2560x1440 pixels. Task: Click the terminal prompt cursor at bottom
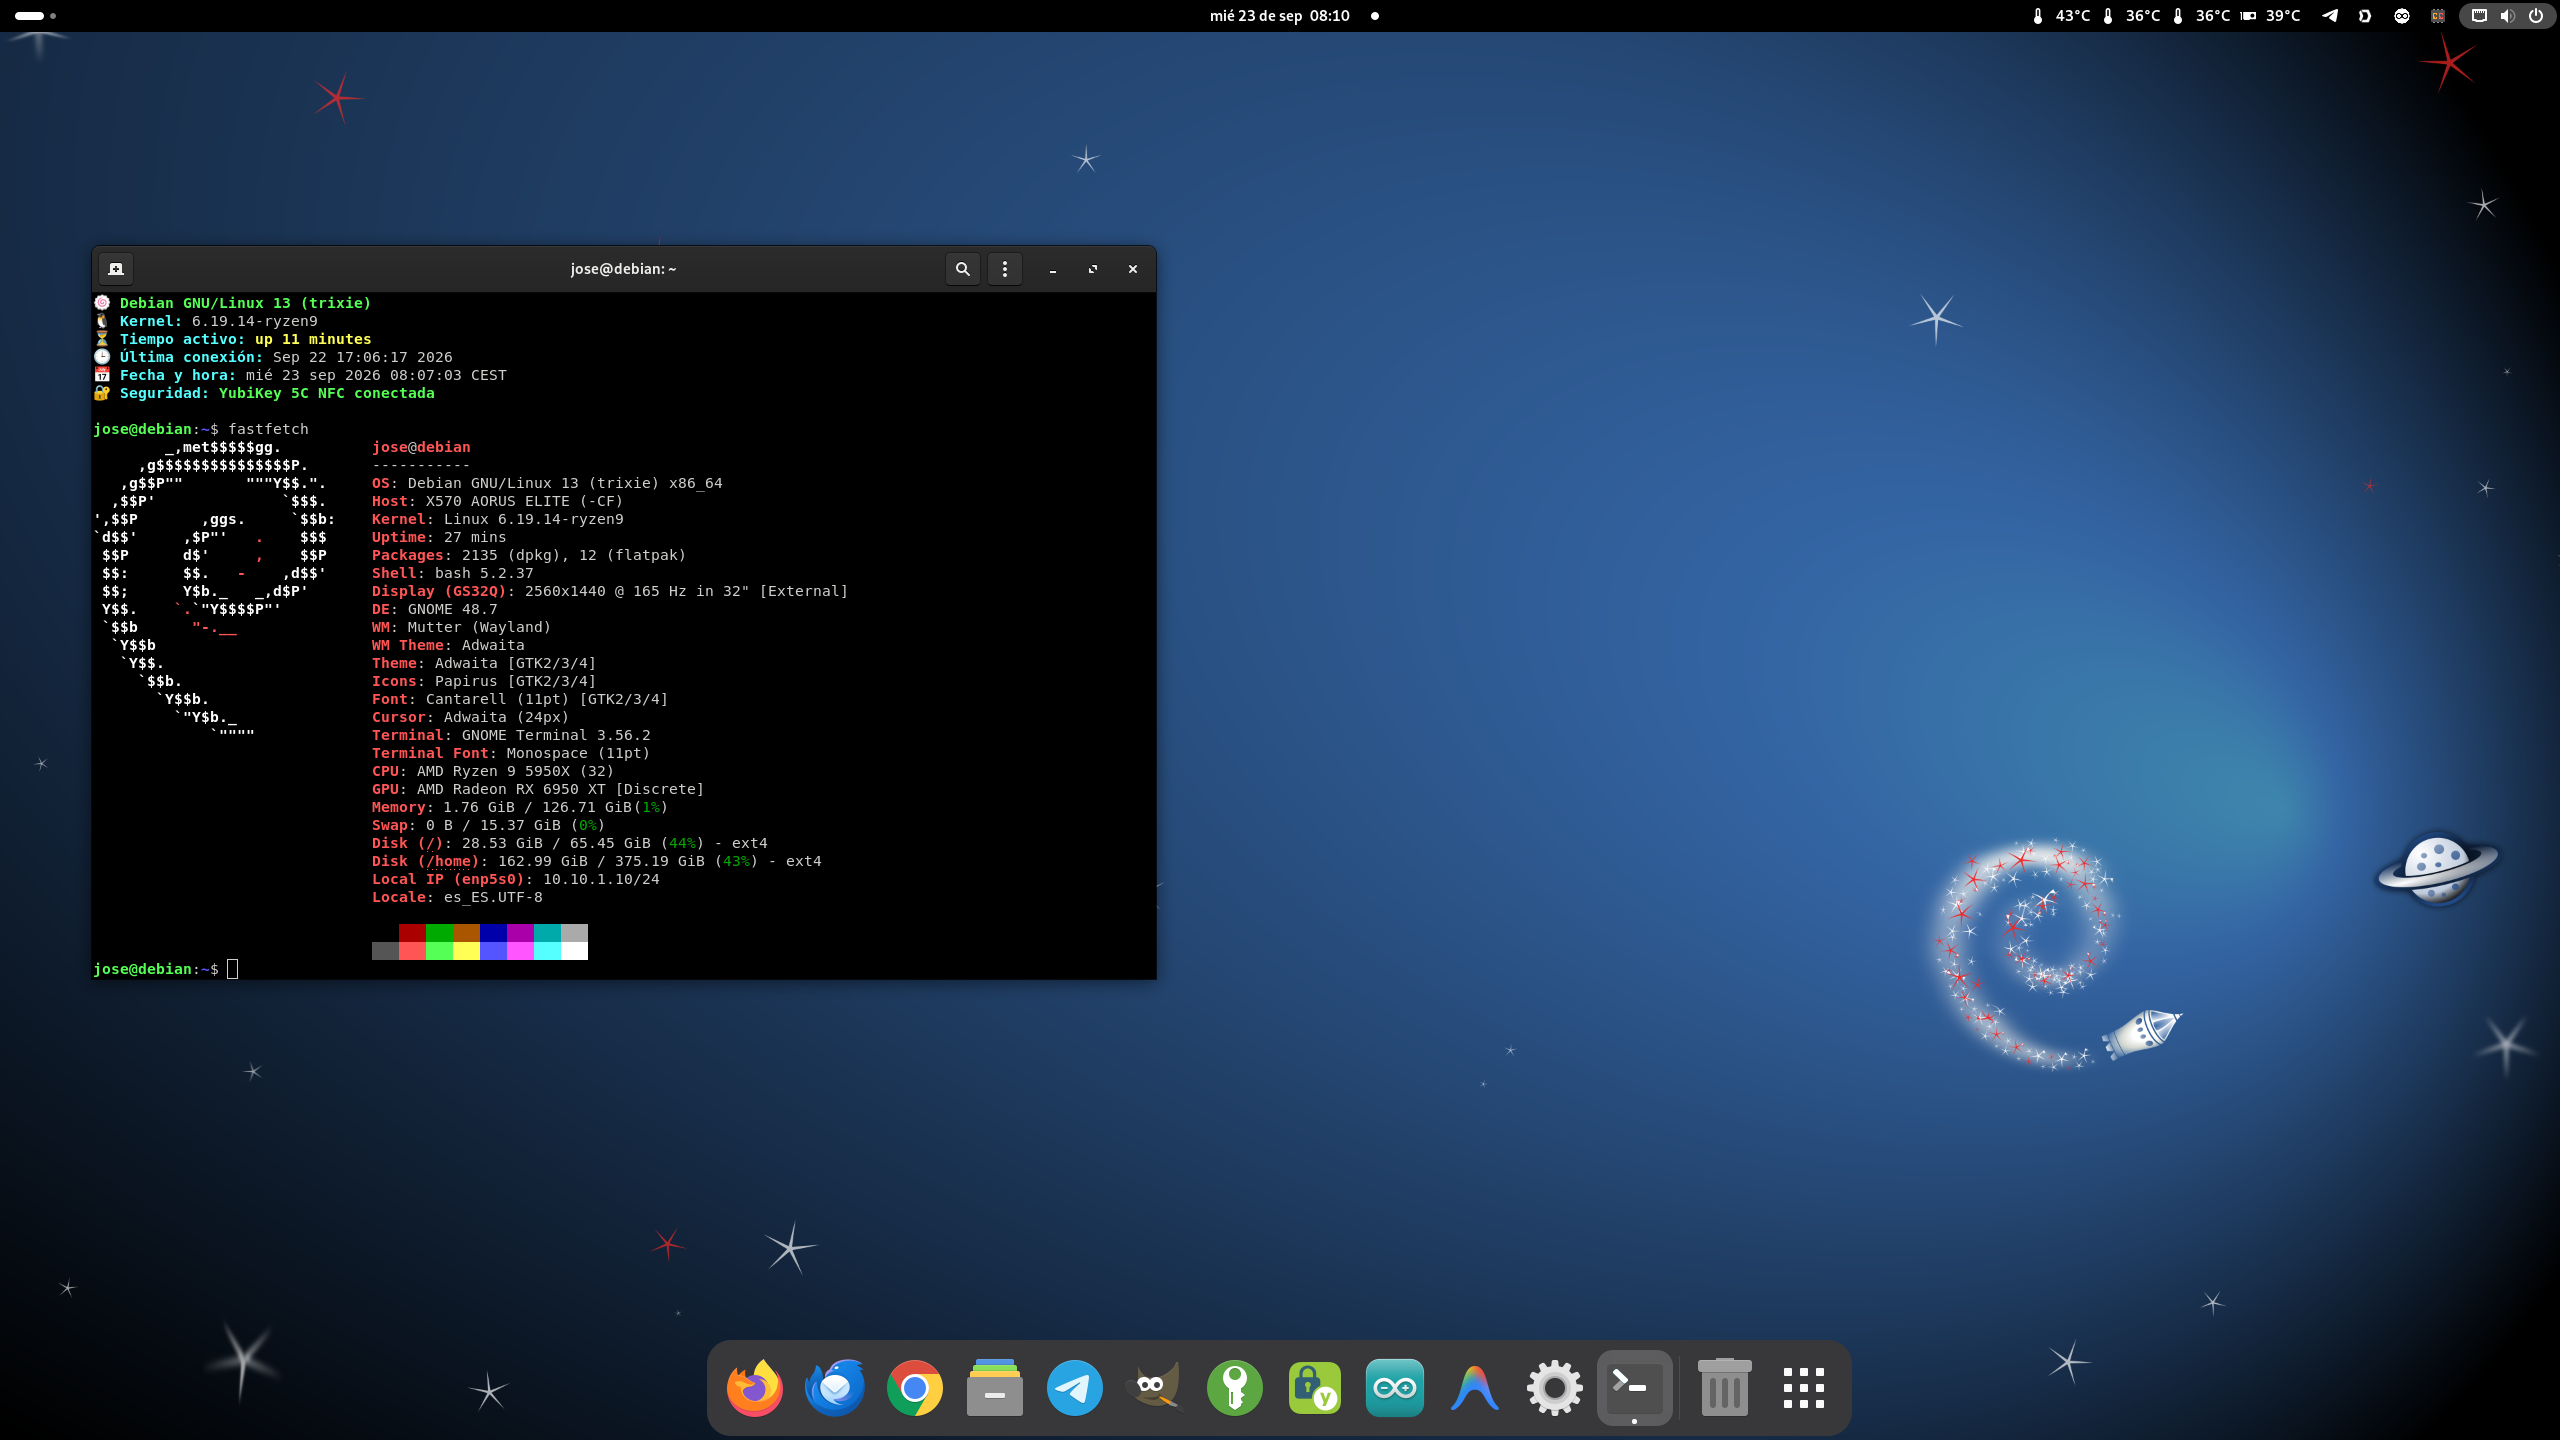click(232, 969)
